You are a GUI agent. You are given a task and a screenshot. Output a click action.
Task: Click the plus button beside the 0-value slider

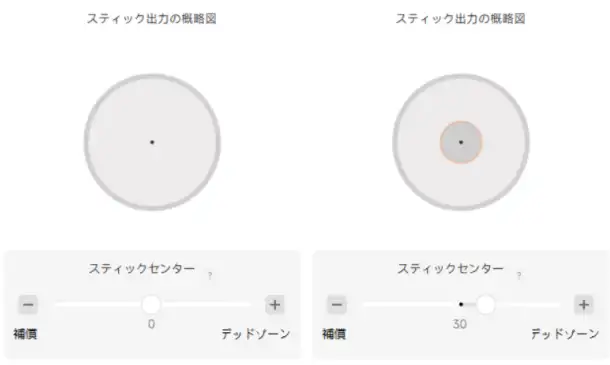click(x=275, y=304)
